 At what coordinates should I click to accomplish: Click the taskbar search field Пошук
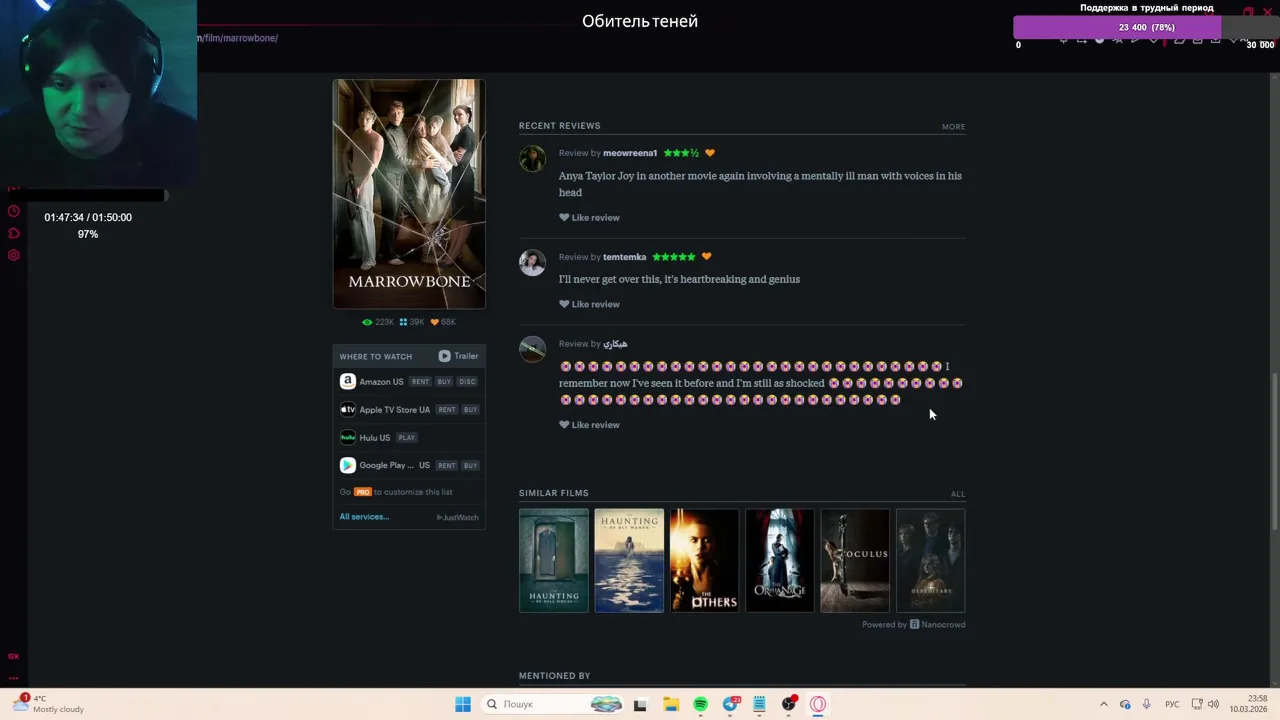pos(554,704)
